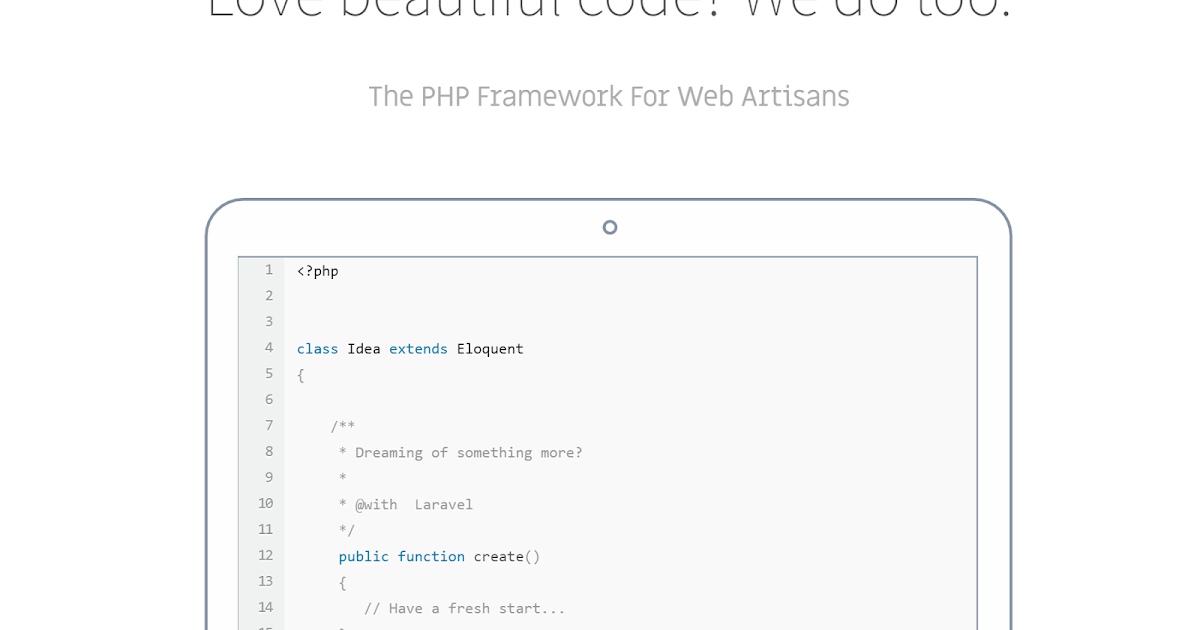This screenshot has width=1200, height=630.
Task: Click the opening brace on line 5
Action: pos(300,375)
